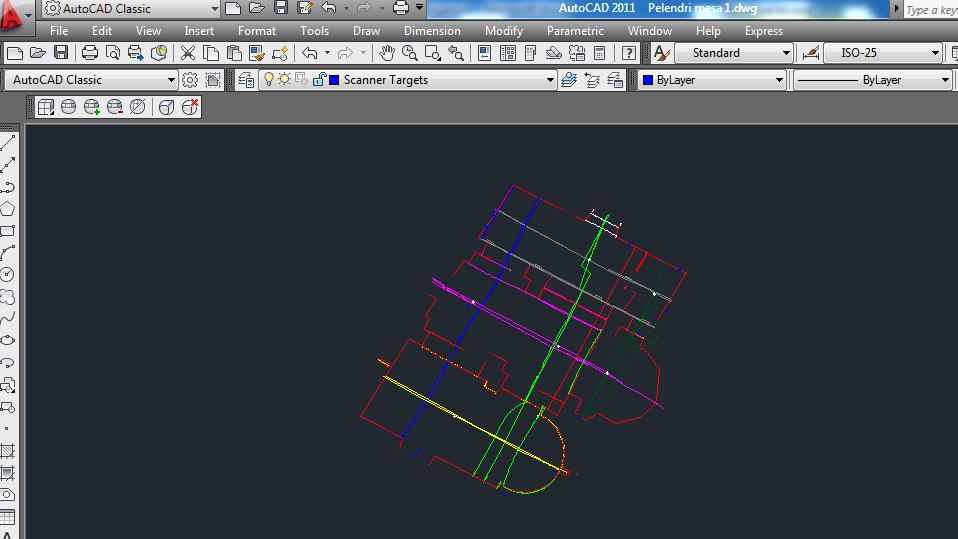Select the Match Properties brush icon
The height and width of the screenshot is (539, 958).
click(257, 53)
